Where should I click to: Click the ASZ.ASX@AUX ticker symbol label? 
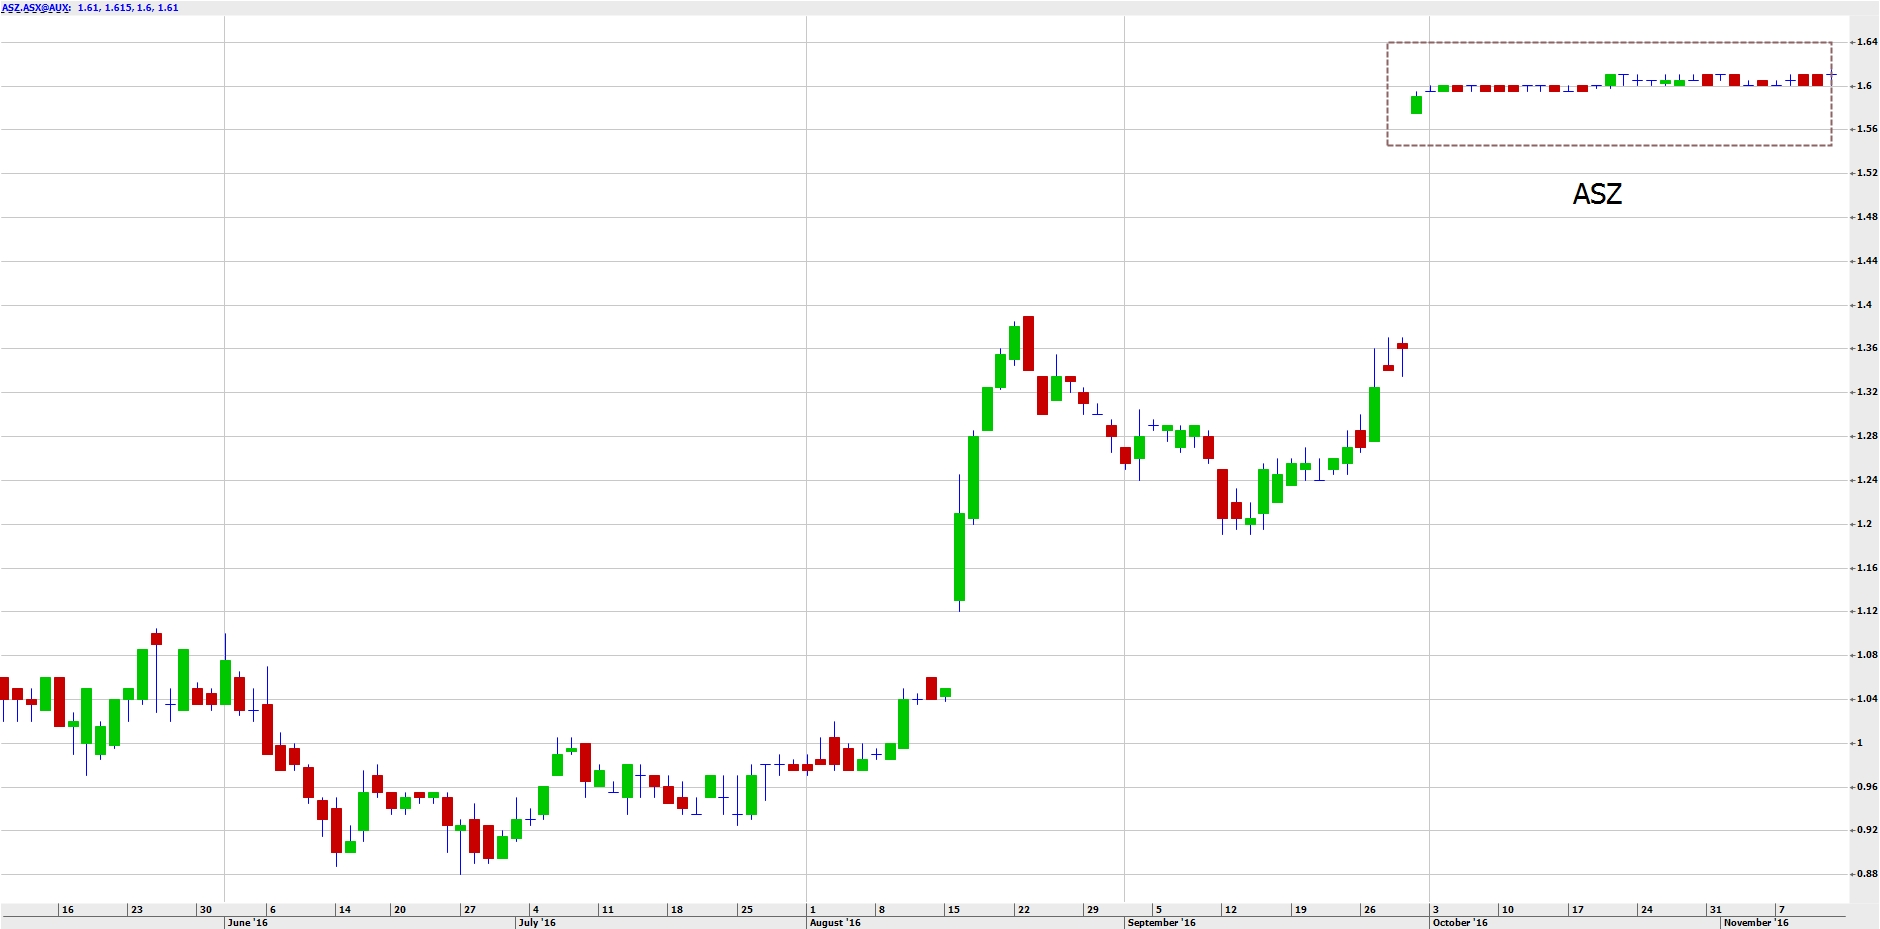click(x=36, y=8)
